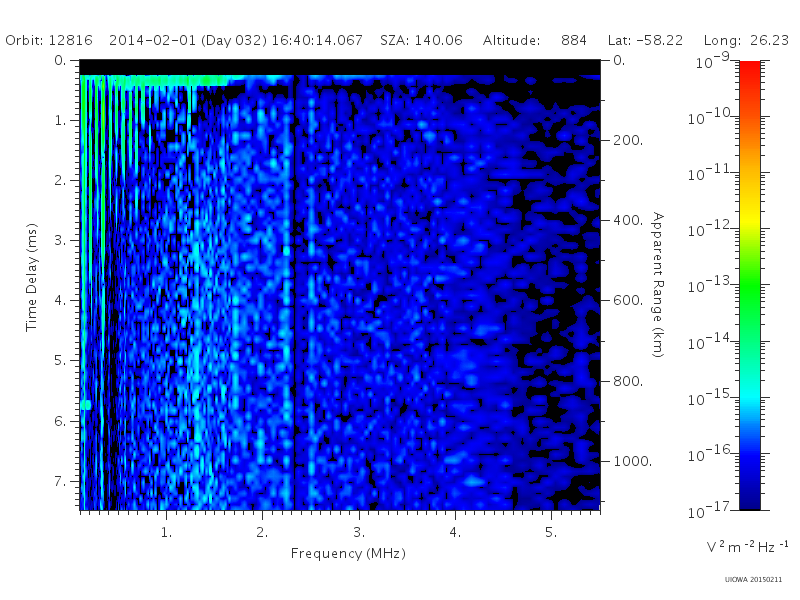Click the Altitude: label
800x600 pixels.
coord(511,40)
